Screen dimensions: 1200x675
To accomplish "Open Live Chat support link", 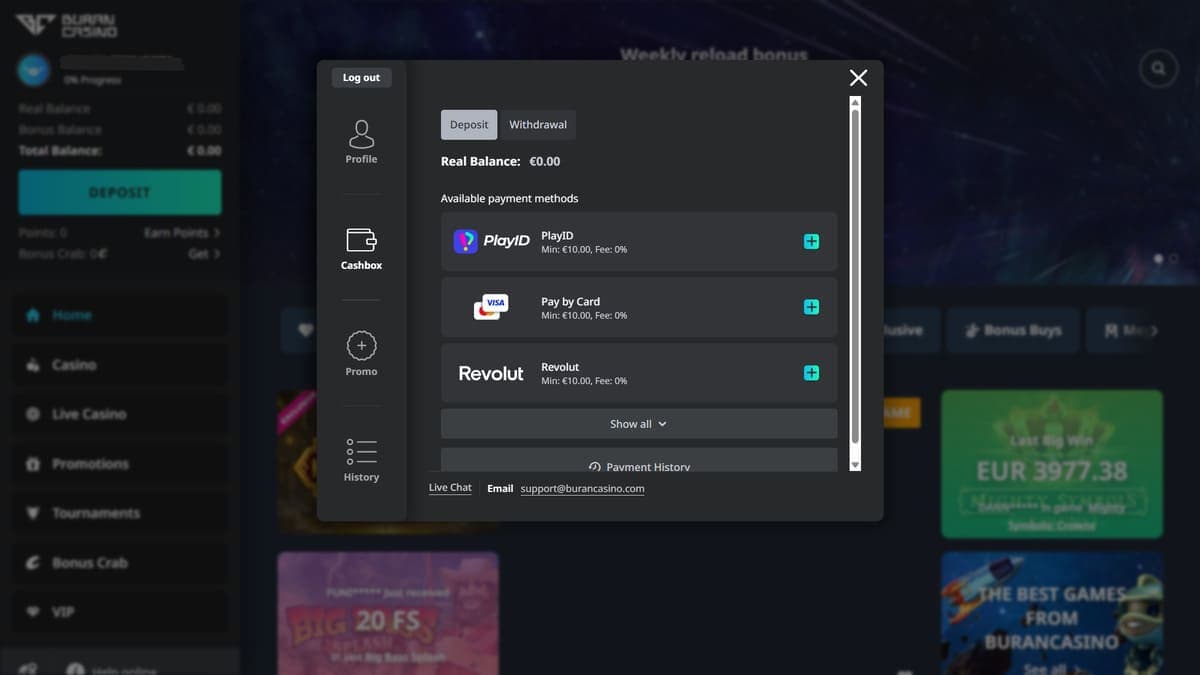I will pos(450,488).
